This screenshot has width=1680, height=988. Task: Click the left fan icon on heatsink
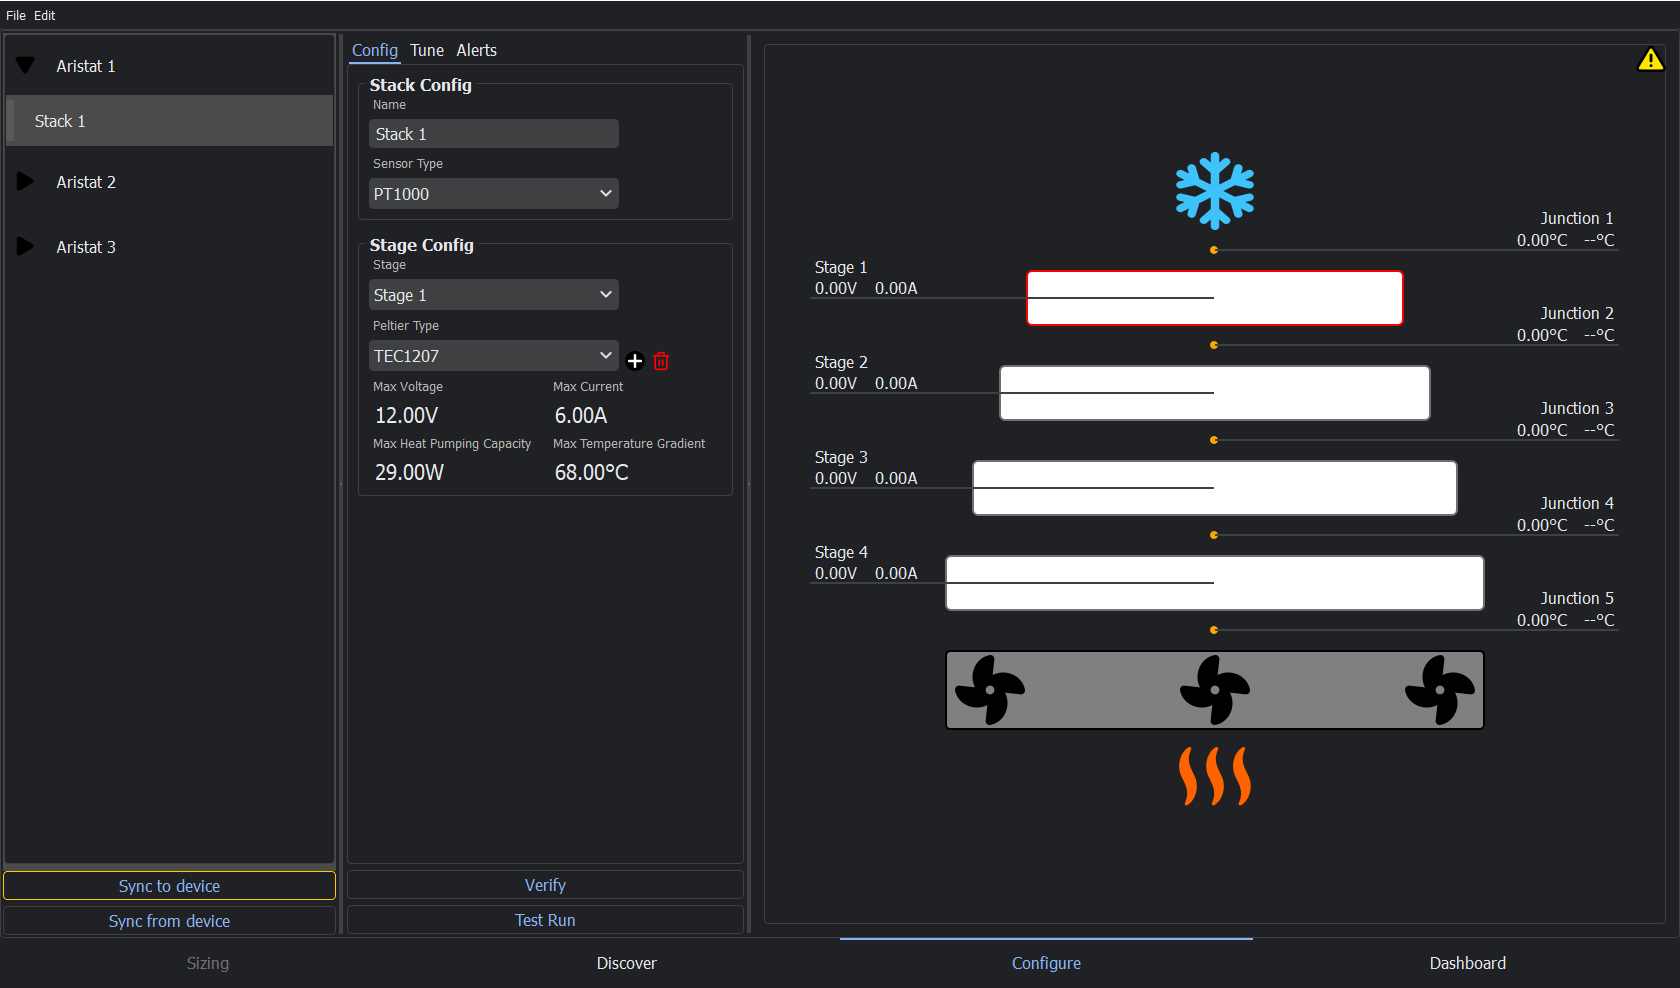[x=989, y=690]
